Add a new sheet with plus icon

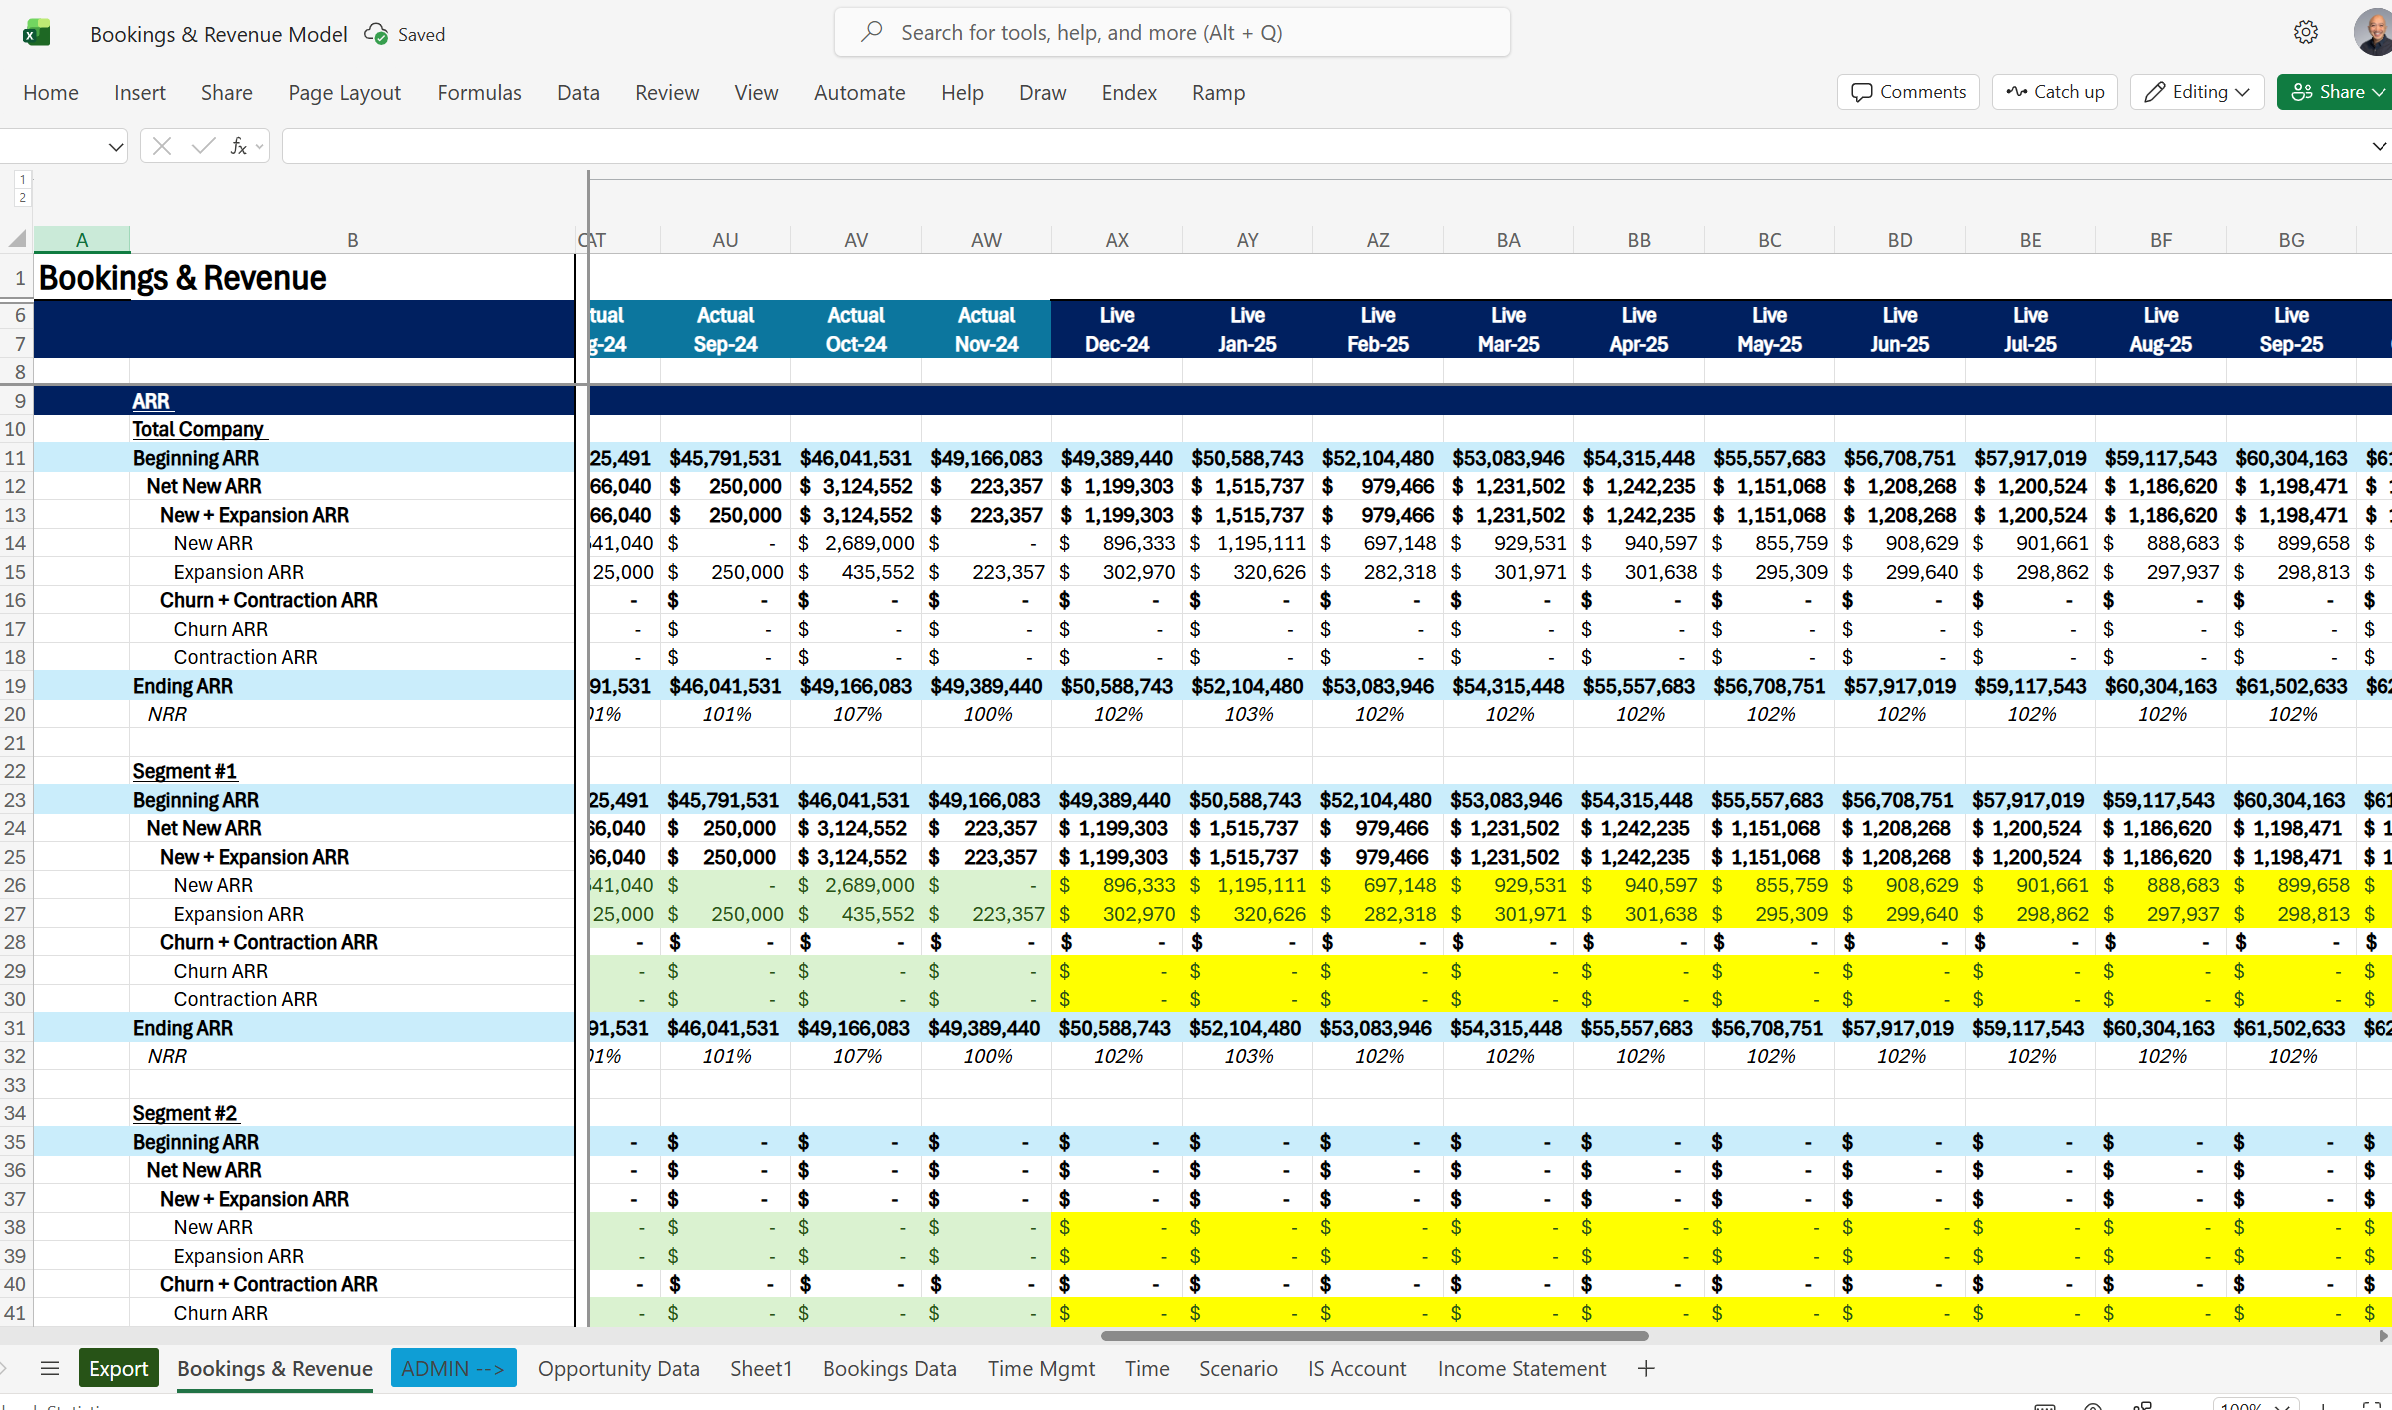(1646, 1368)
